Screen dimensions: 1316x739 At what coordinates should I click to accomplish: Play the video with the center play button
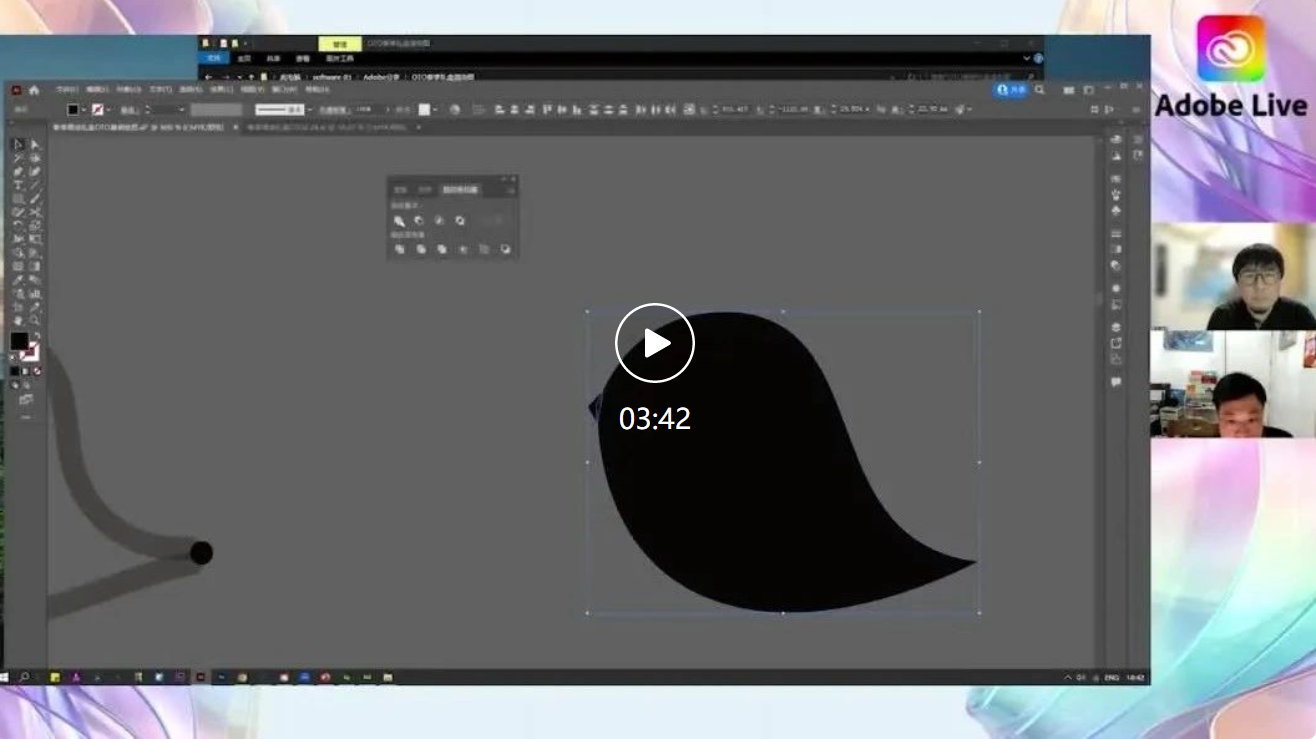pyautogui.click(x=655, y=343)
